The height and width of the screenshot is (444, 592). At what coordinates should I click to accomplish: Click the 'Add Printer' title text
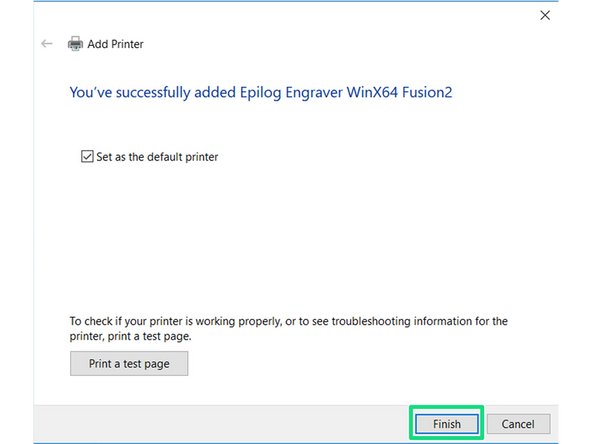116,44
